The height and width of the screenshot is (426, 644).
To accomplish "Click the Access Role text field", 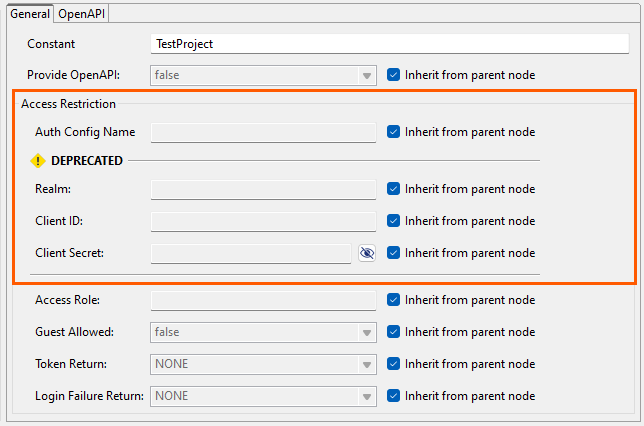I will 263,300.
